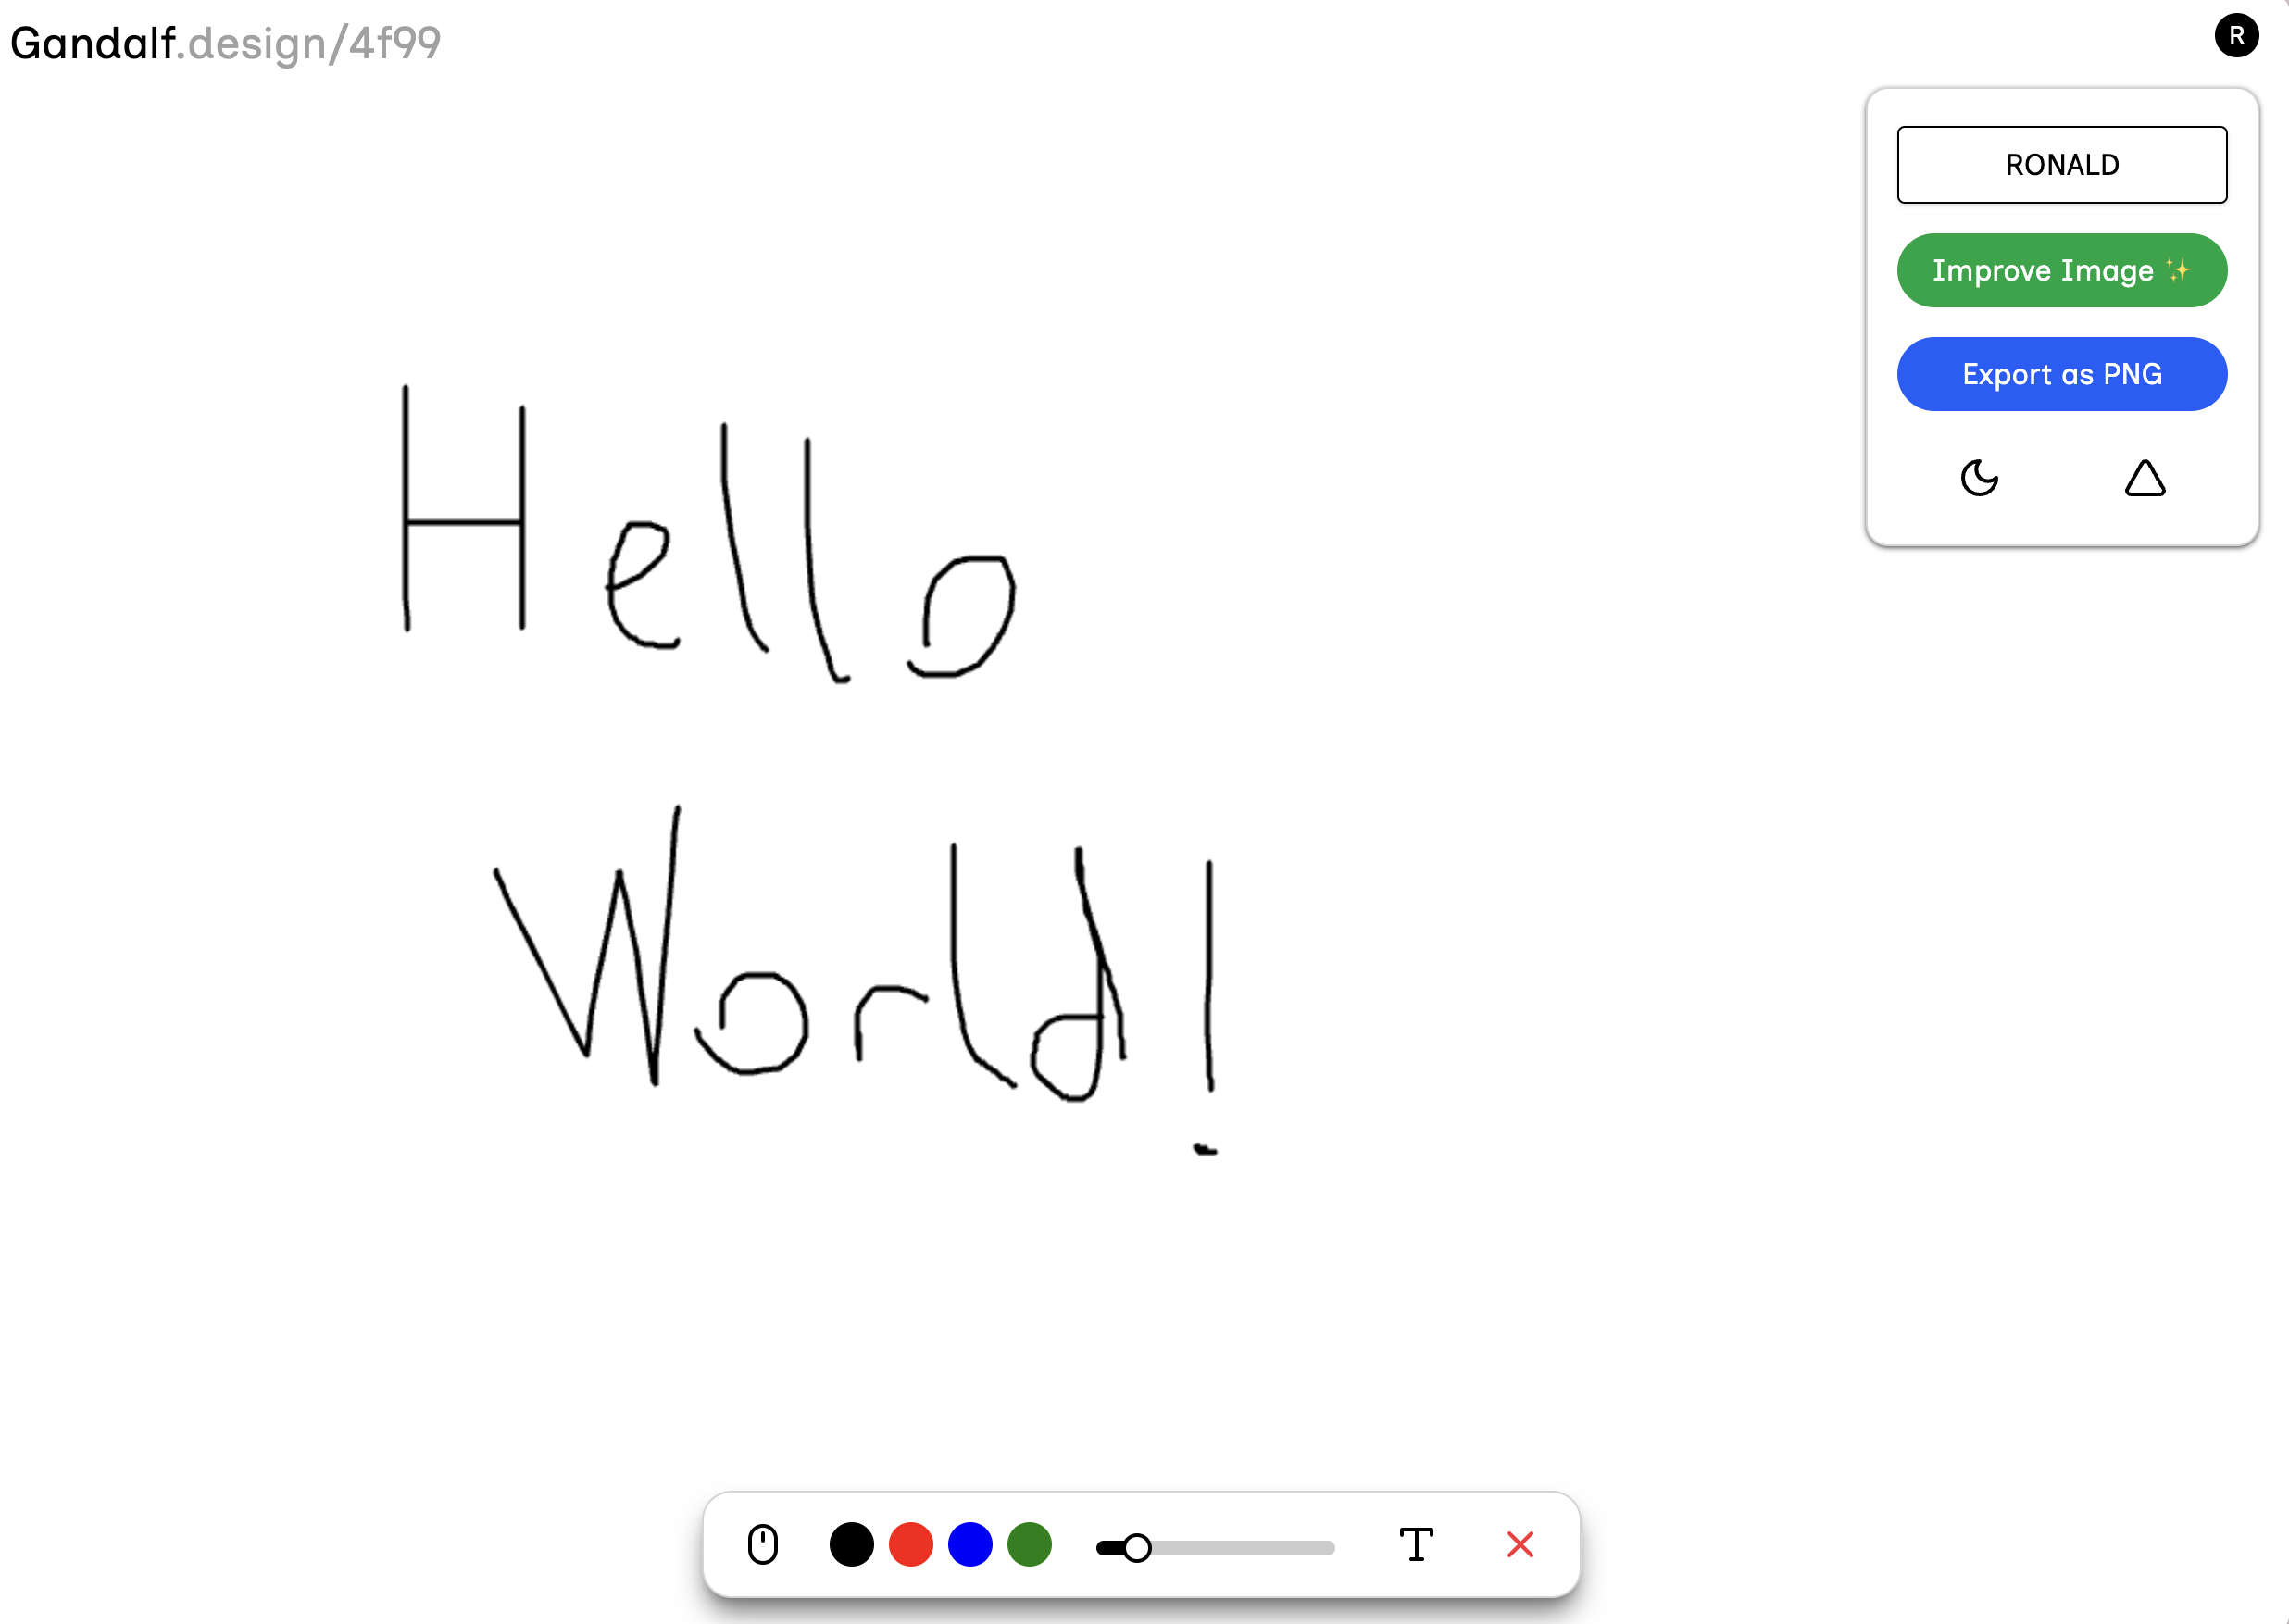Click the right end of the brush size slider
Viewport: 2289px width, 1624px height.
click(x=1328, y=1547)
